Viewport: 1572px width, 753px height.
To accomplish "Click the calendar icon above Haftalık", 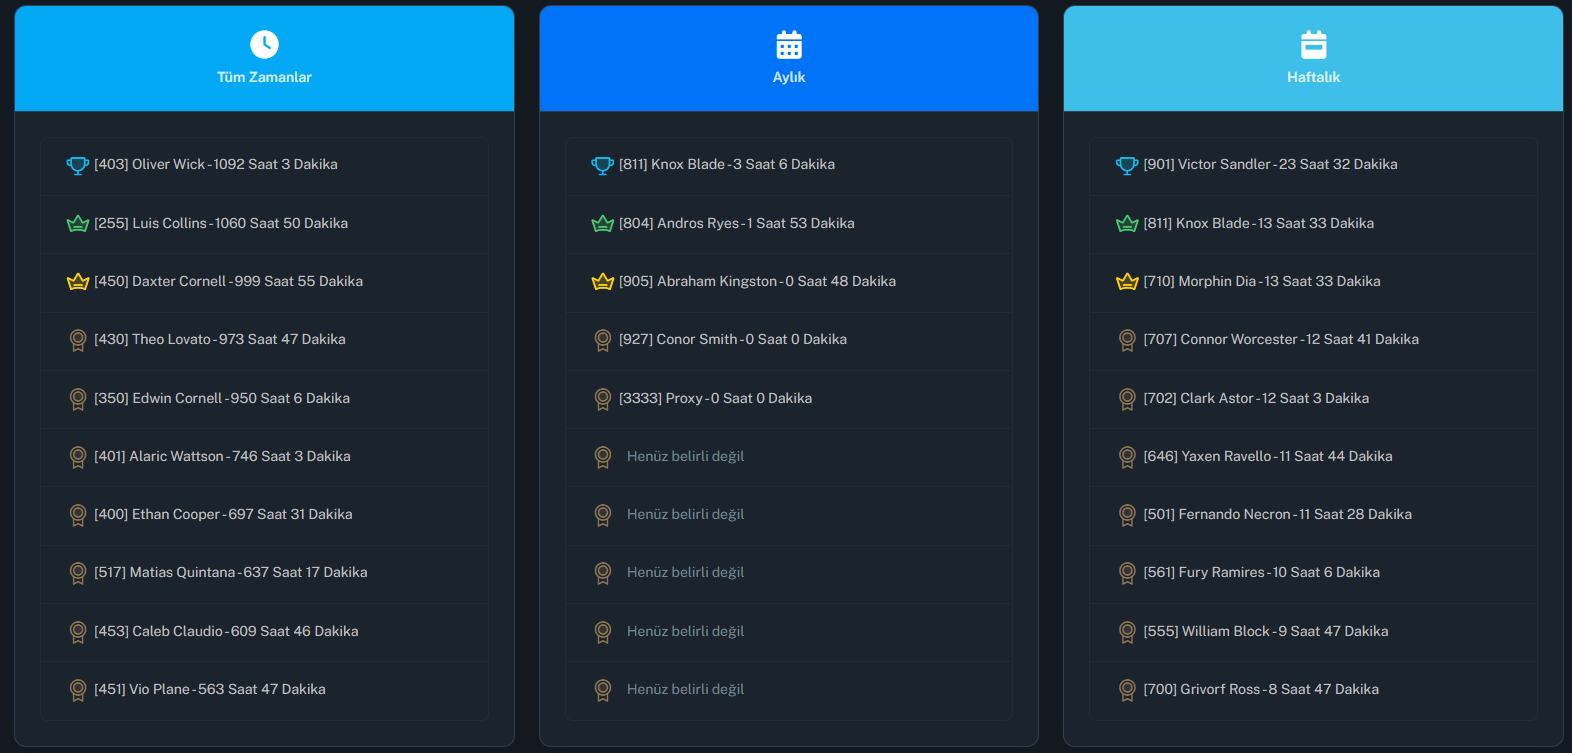I will coord(1313,45).
